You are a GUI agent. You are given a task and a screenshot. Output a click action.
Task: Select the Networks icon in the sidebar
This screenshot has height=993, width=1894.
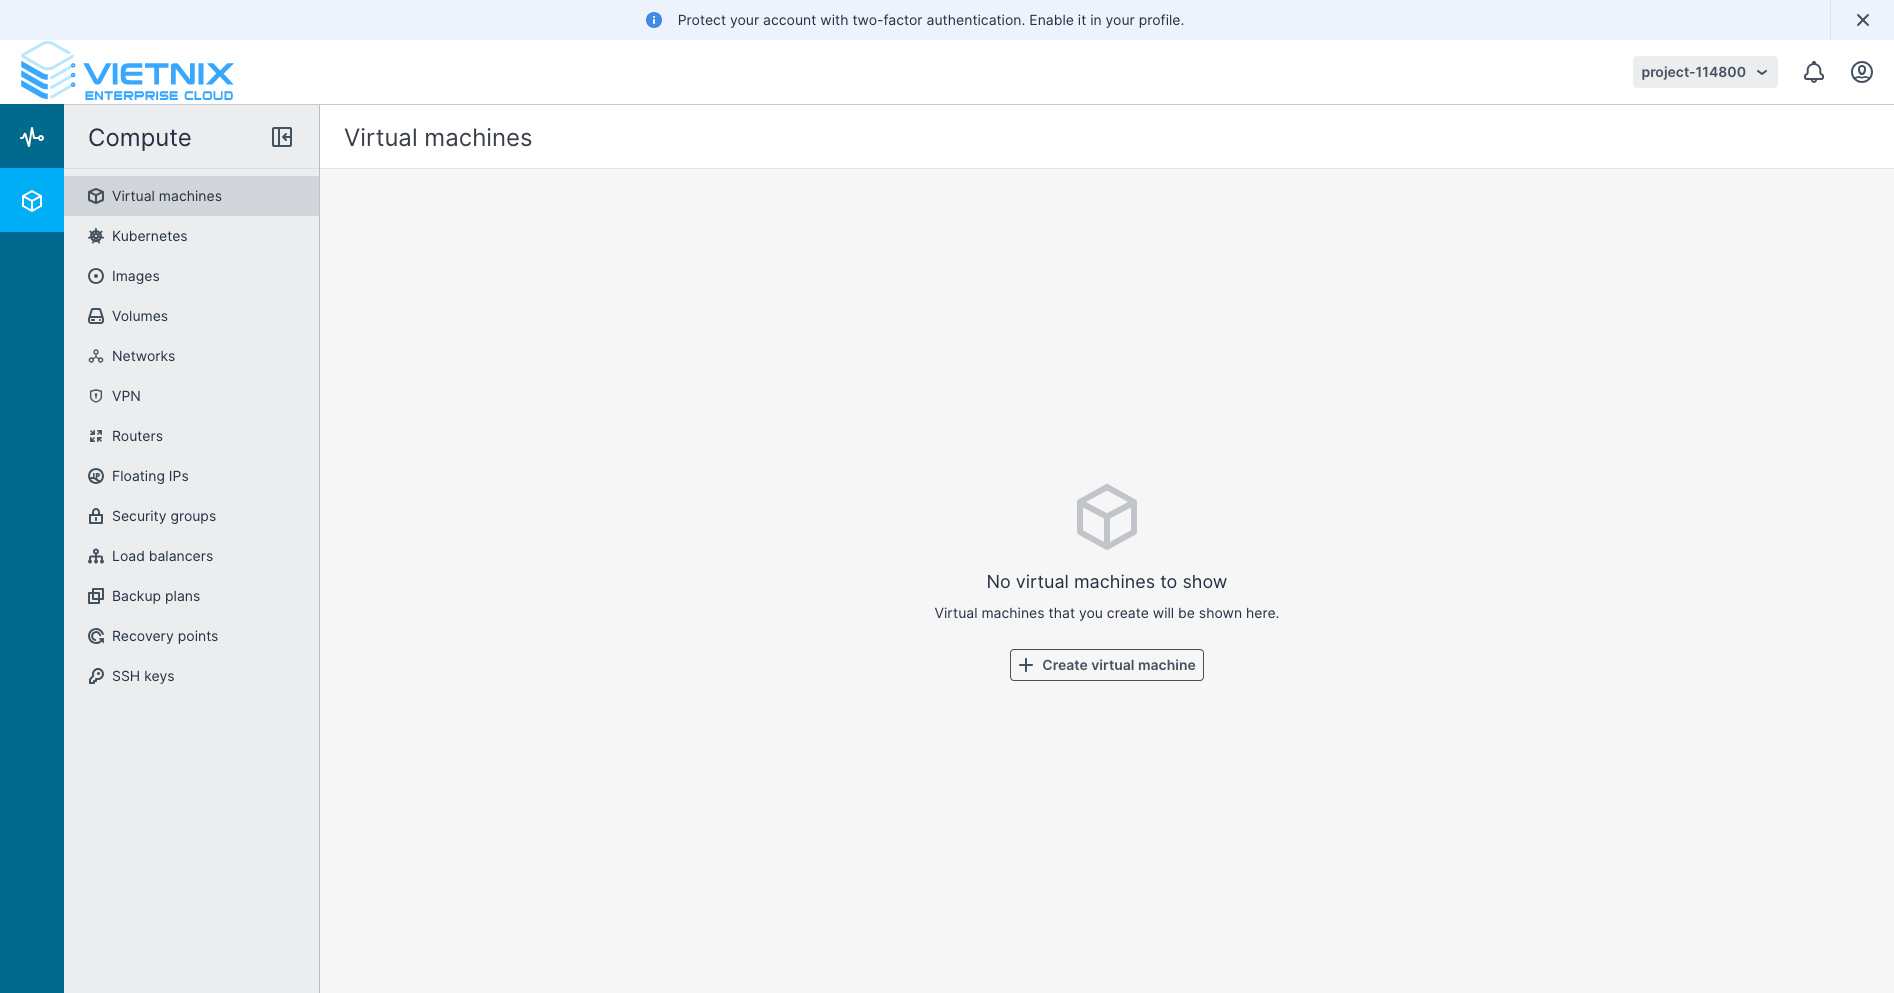96,356
